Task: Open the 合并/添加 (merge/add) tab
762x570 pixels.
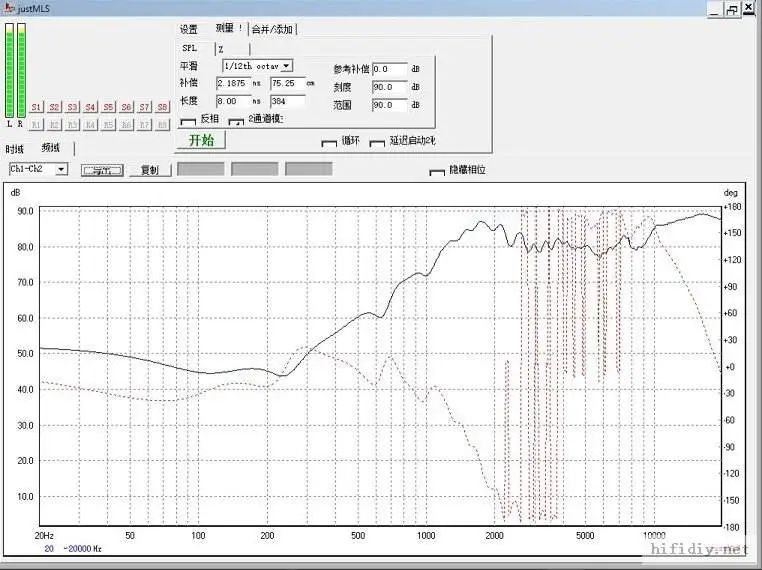Action: [273, 29]
